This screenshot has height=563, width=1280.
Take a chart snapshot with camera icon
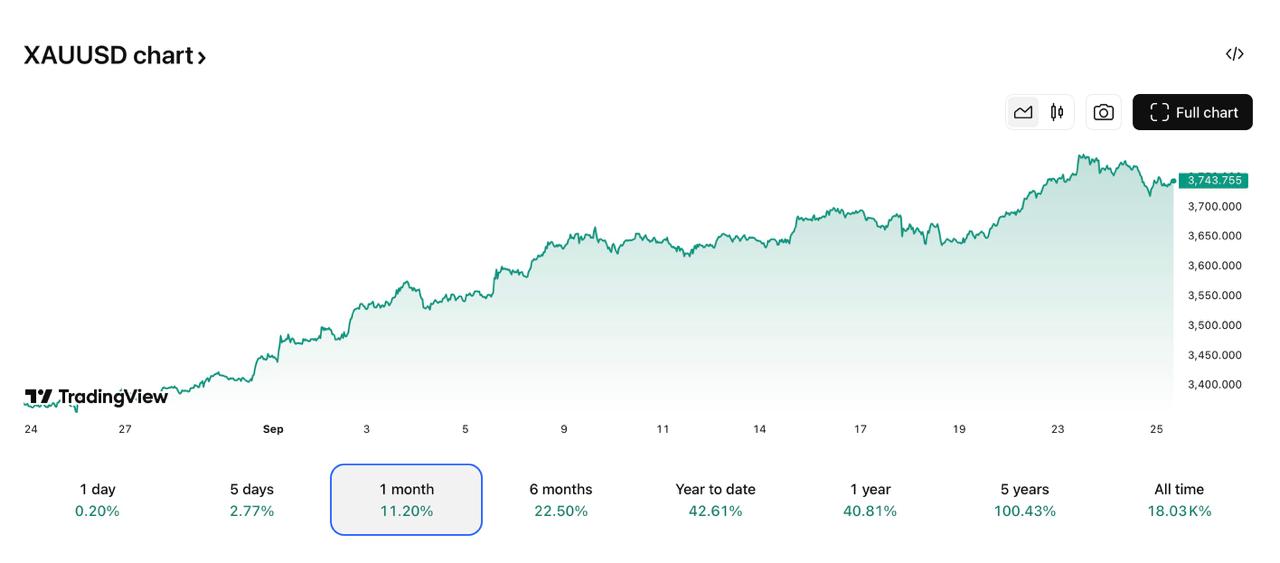[x=1103, y=112]
